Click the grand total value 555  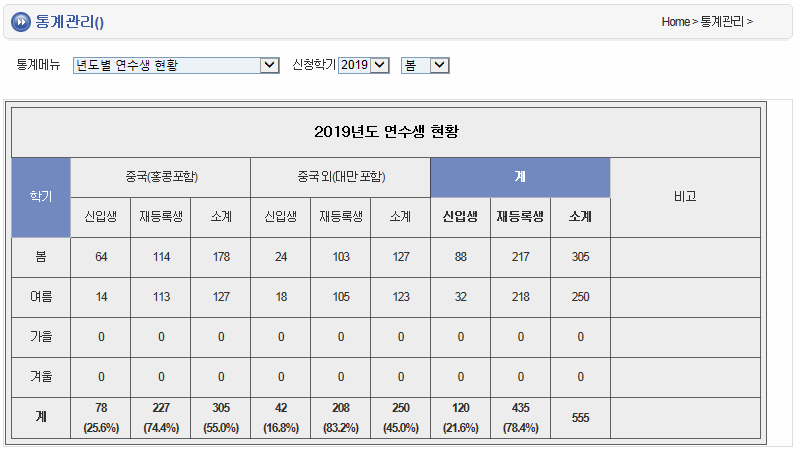pyautogui.click(x=580, y=418)
